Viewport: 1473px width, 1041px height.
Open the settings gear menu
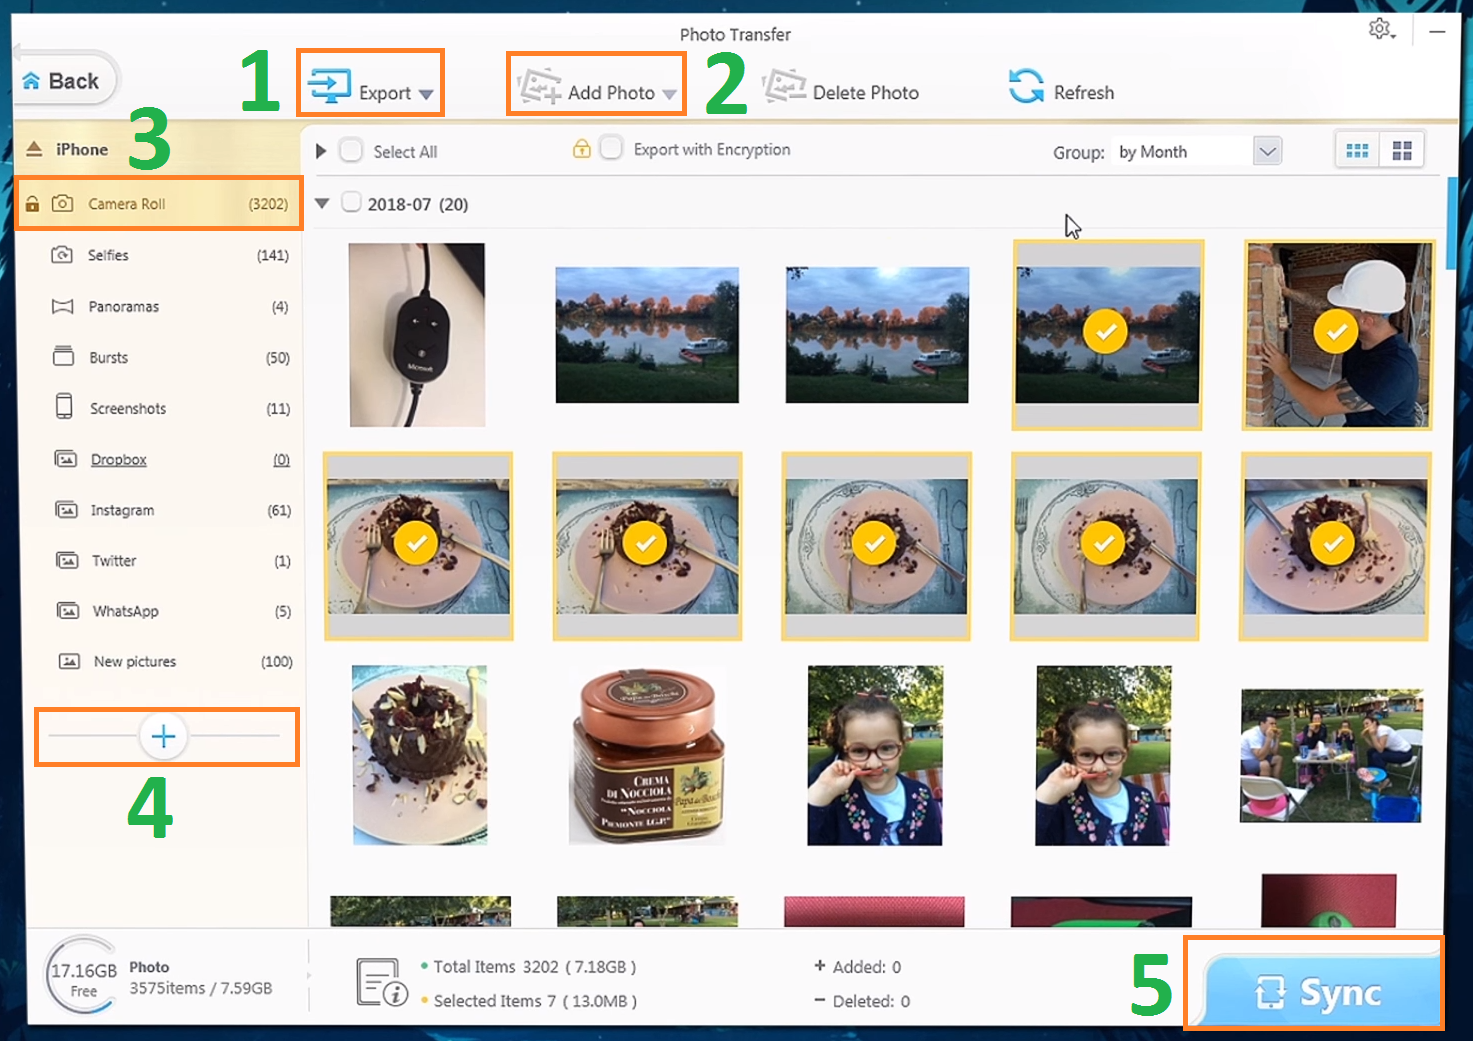click(x=1380, y=29)
